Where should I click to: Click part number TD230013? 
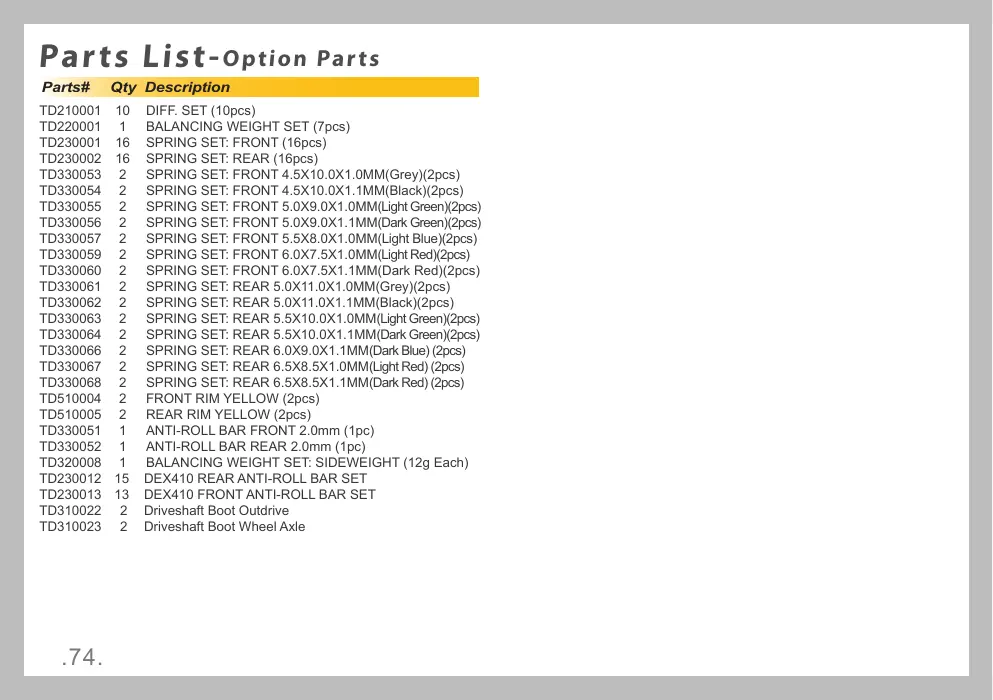(70, 494)
